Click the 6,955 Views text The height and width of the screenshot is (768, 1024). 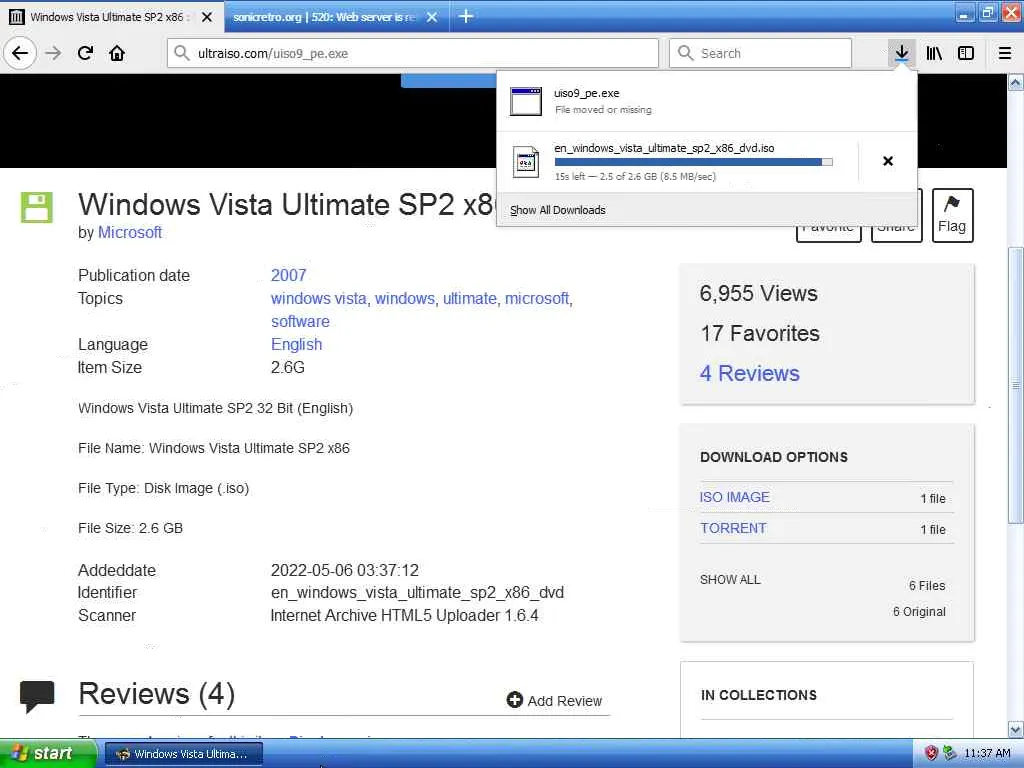coord(758,293)
